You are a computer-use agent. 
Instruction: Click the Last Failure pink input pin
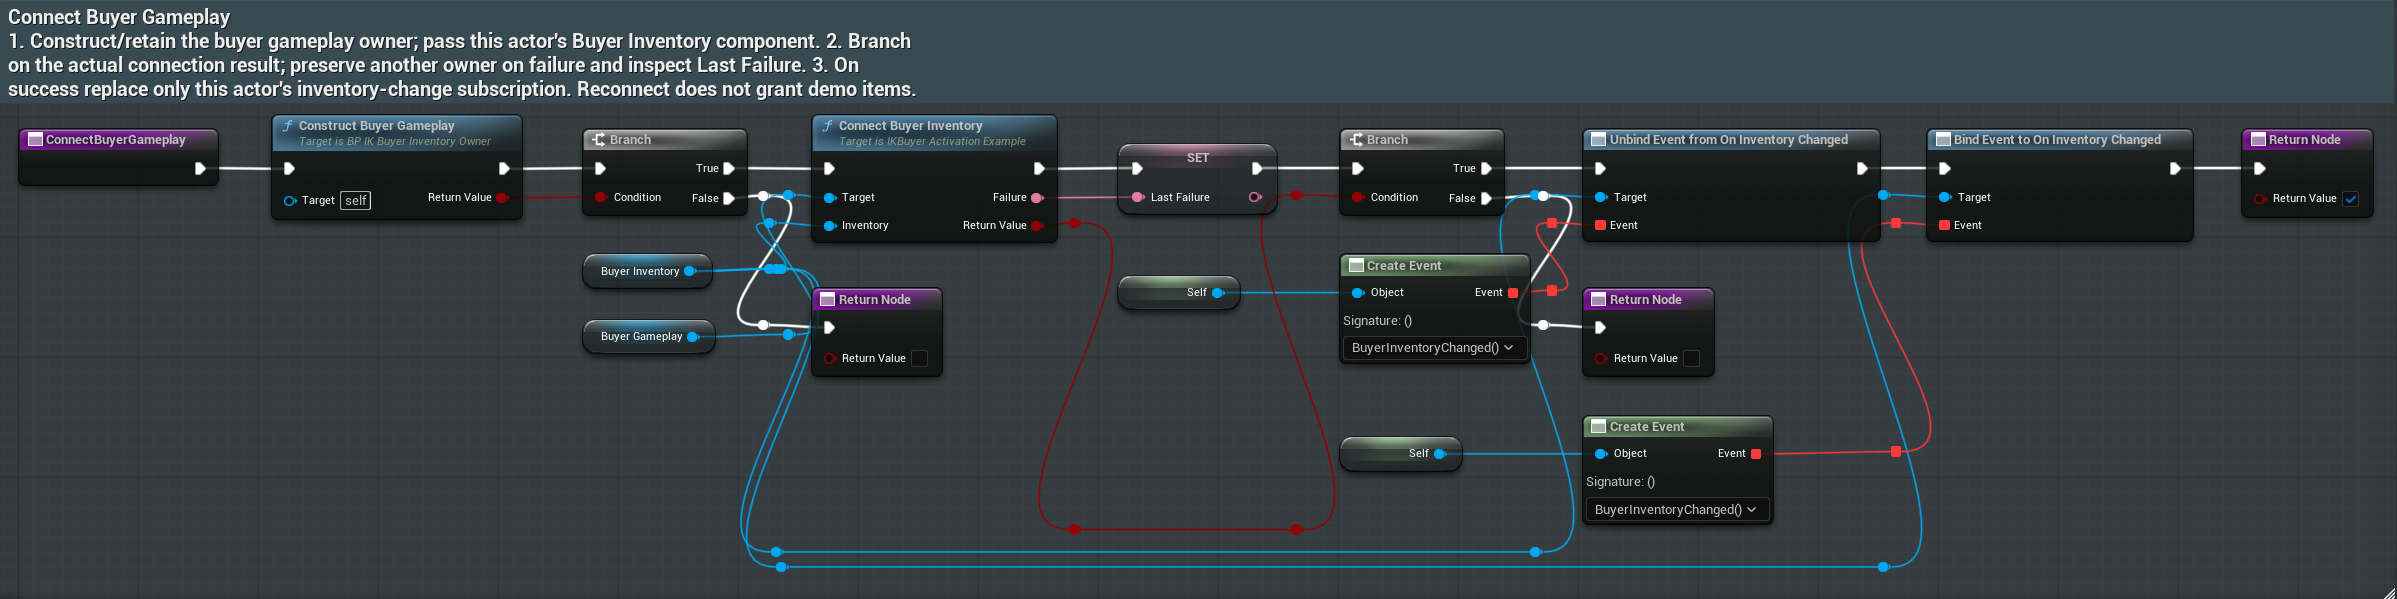pyautogui.click(x=1138, y=198)
